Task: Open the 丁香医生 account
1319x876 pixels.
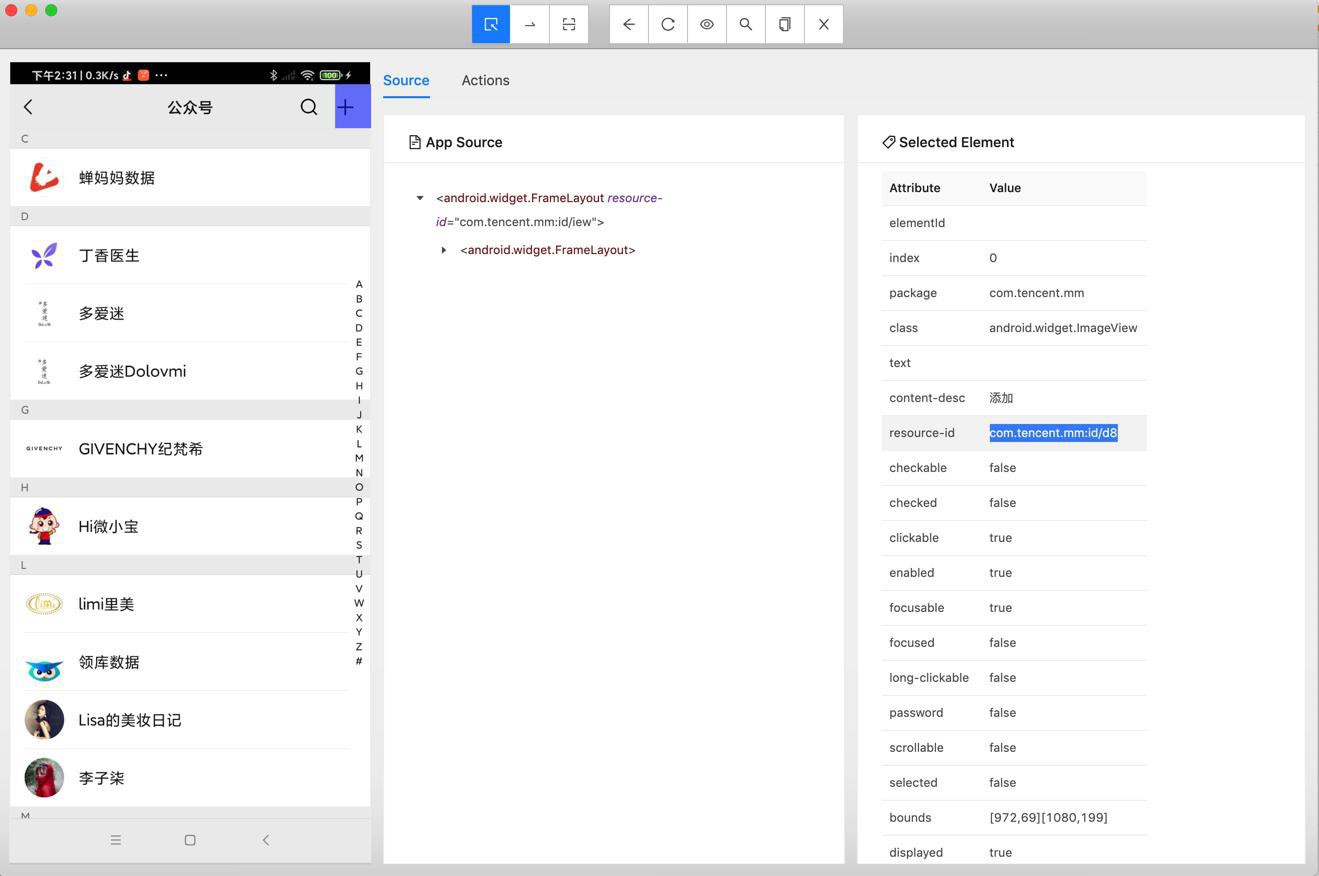Action: click(x=190, y=256)
